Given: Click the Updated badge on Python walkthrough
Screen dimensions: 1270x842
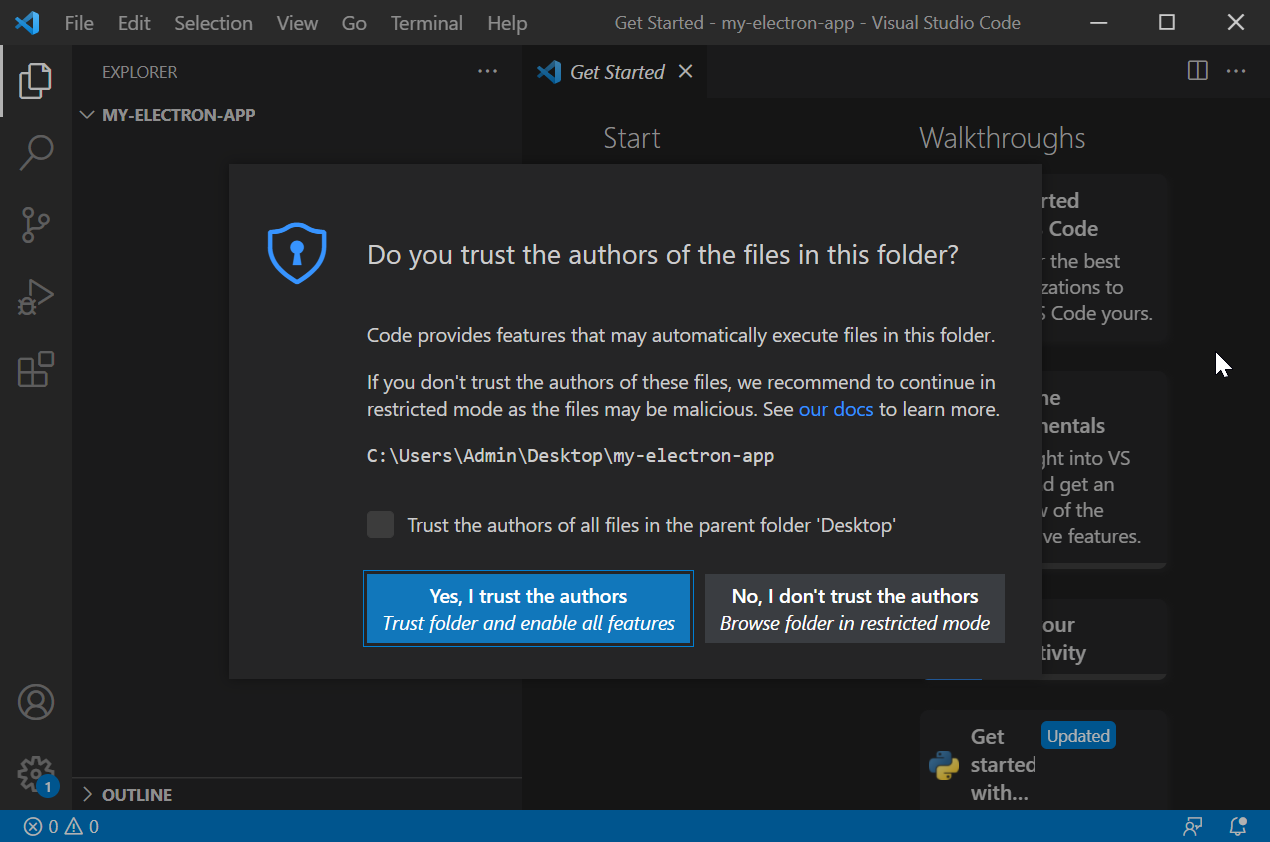Looking at the screenshot, I should point(1078,736).
